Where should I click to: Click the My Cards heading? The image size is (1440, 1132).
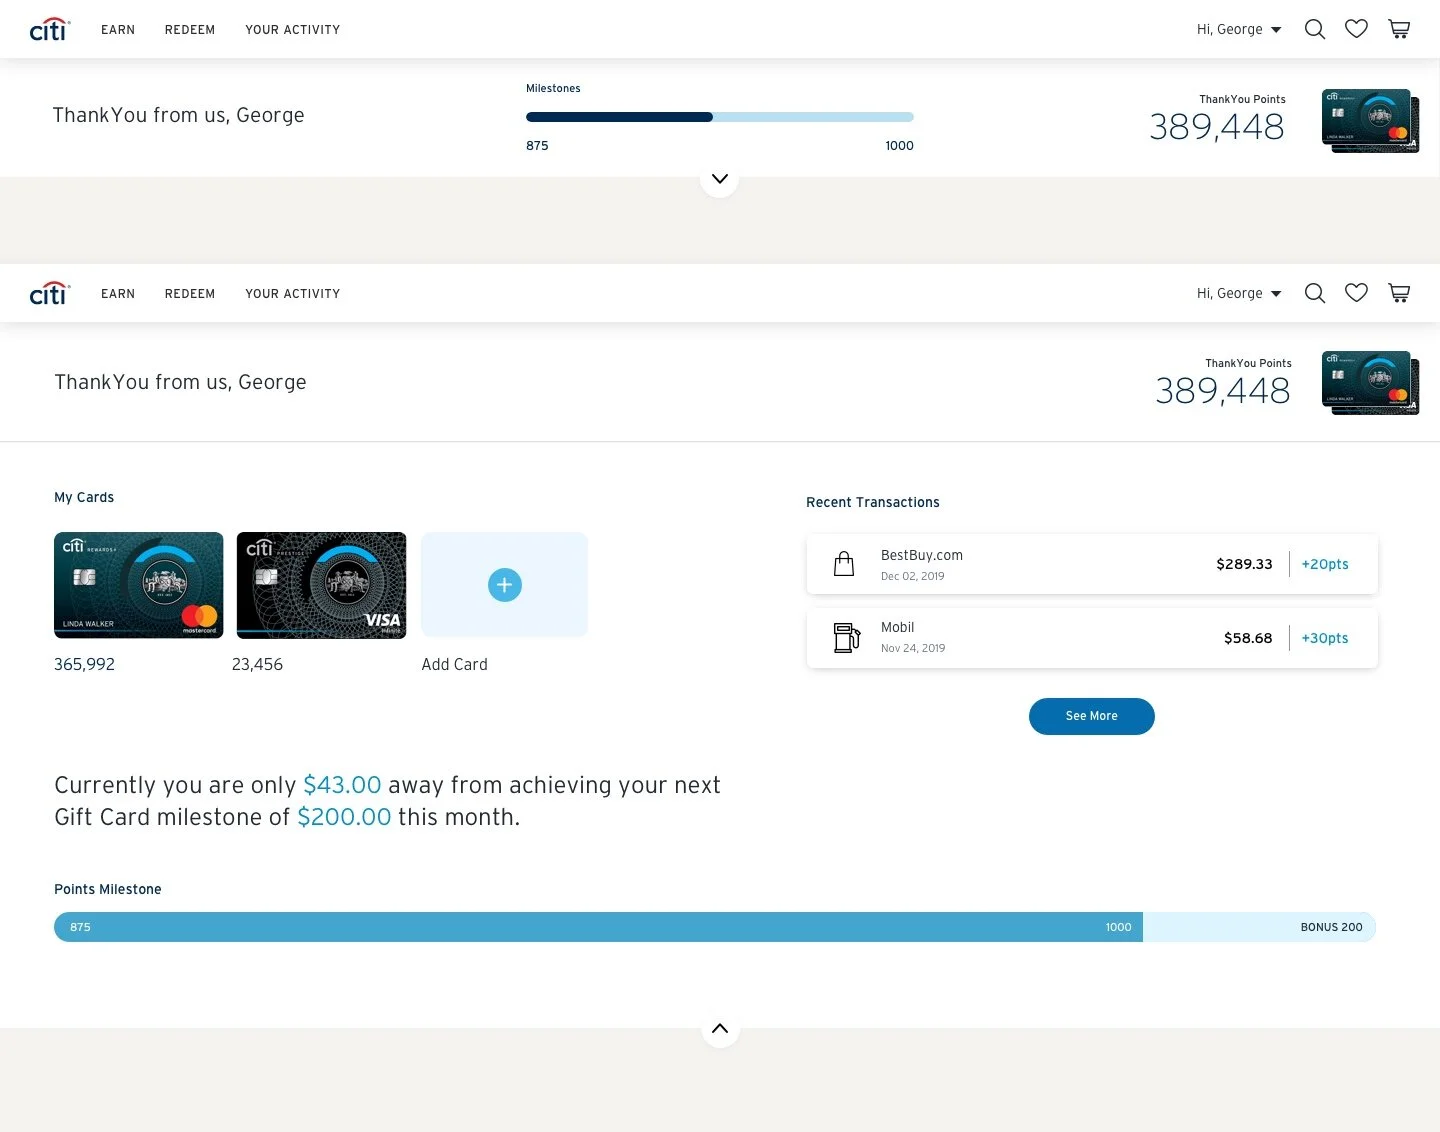[x=84, y=497]
